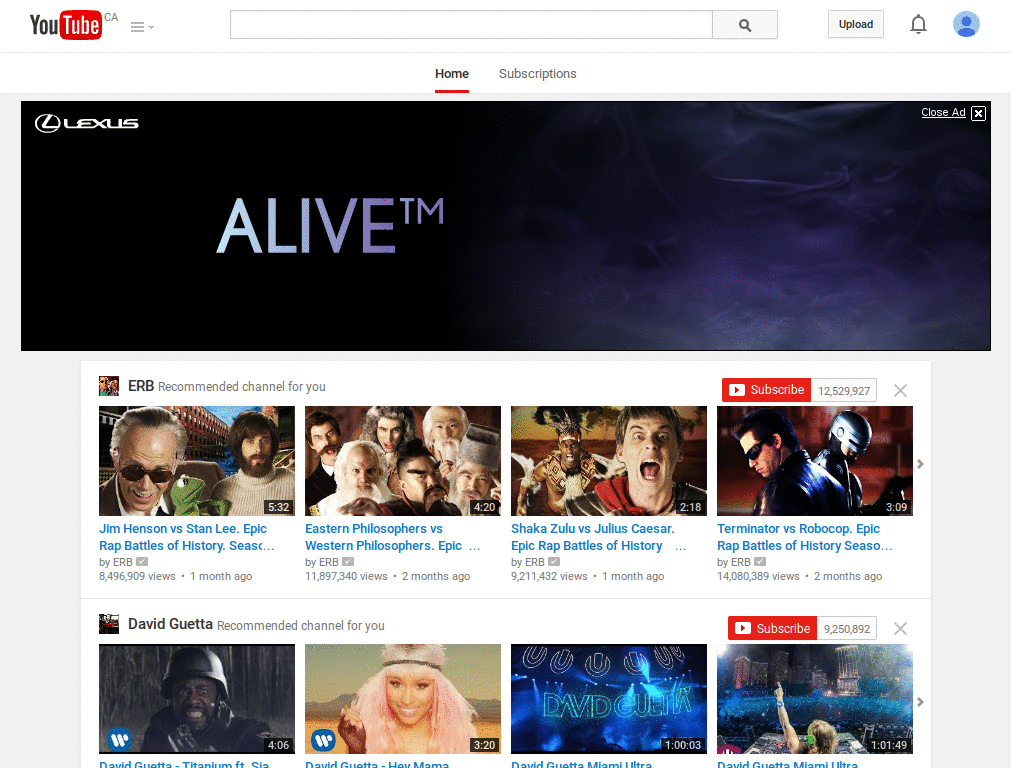Click the Lexus logo in the ad
The height and width of the screenshot is (768, 1024).
coord(87,123)
